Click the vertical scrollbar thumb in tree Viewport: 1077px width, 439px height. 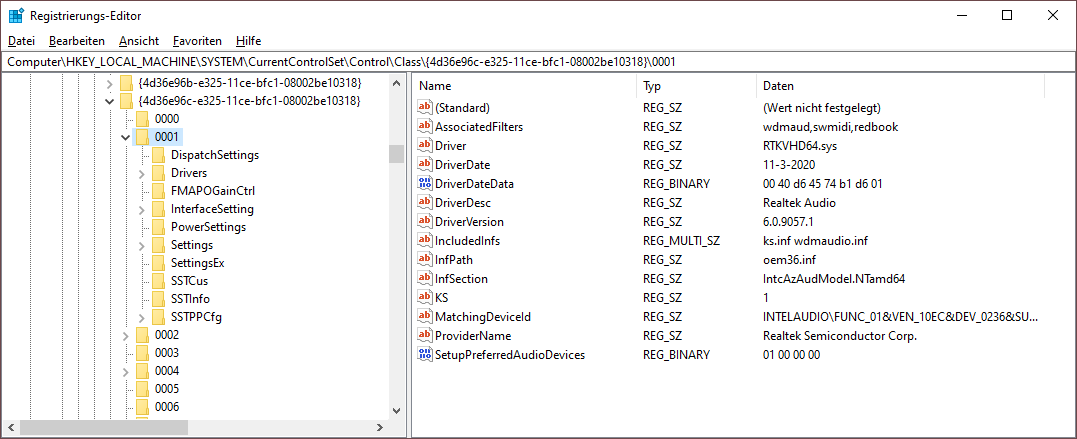point(396,153)
